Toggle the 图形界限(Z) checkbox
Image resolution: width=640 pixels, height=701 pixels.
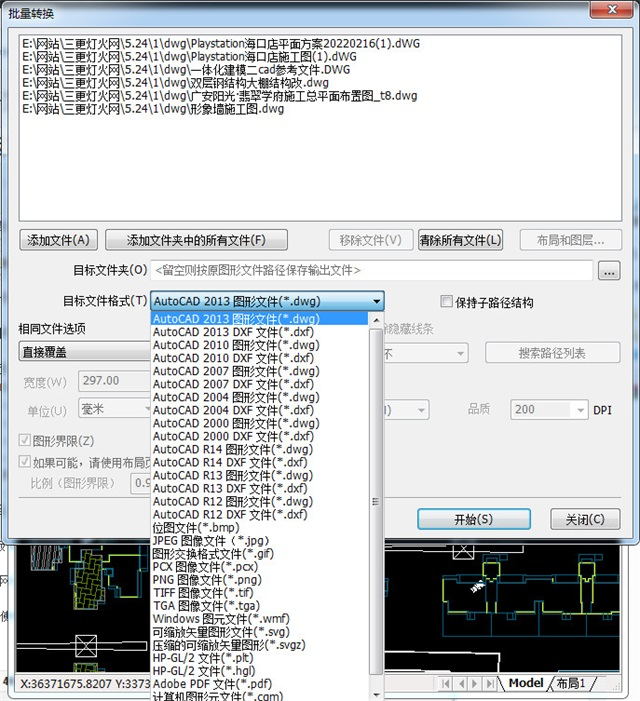click(25, 440)
